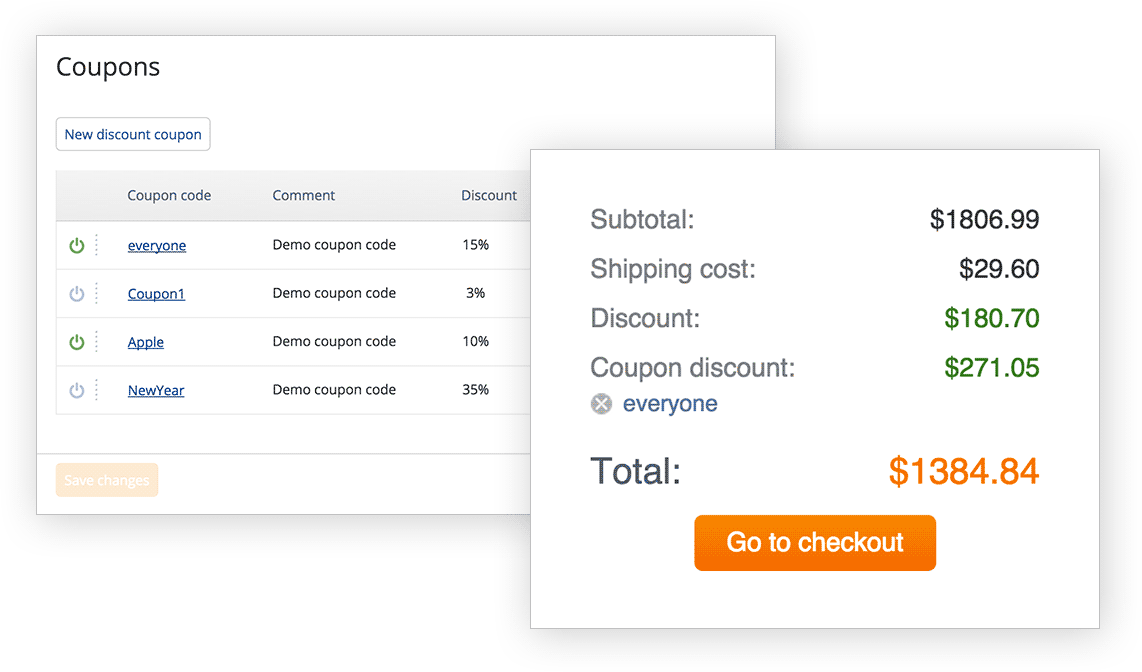Open the everyone coupon code link
The width and height of the screenshot is (1142, 672).
pos(157,246)
